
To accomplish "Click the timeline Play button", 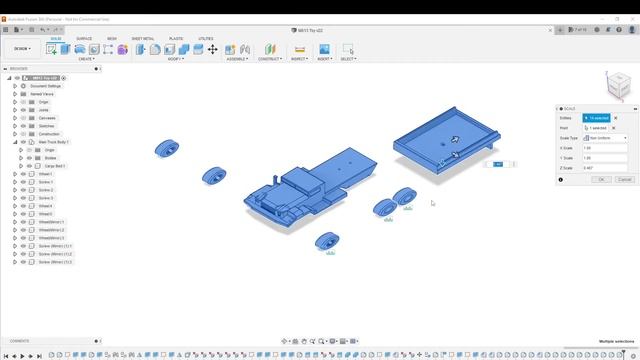I will (22, 356).
